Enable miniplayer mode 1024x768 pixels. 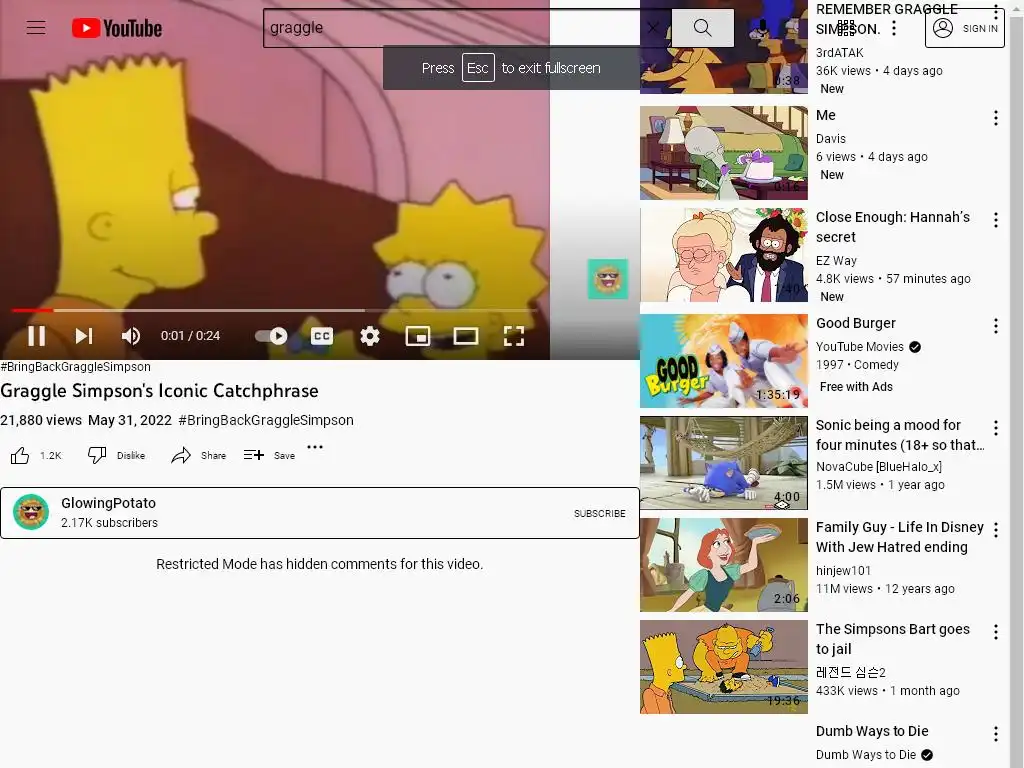tap(418, 336)
